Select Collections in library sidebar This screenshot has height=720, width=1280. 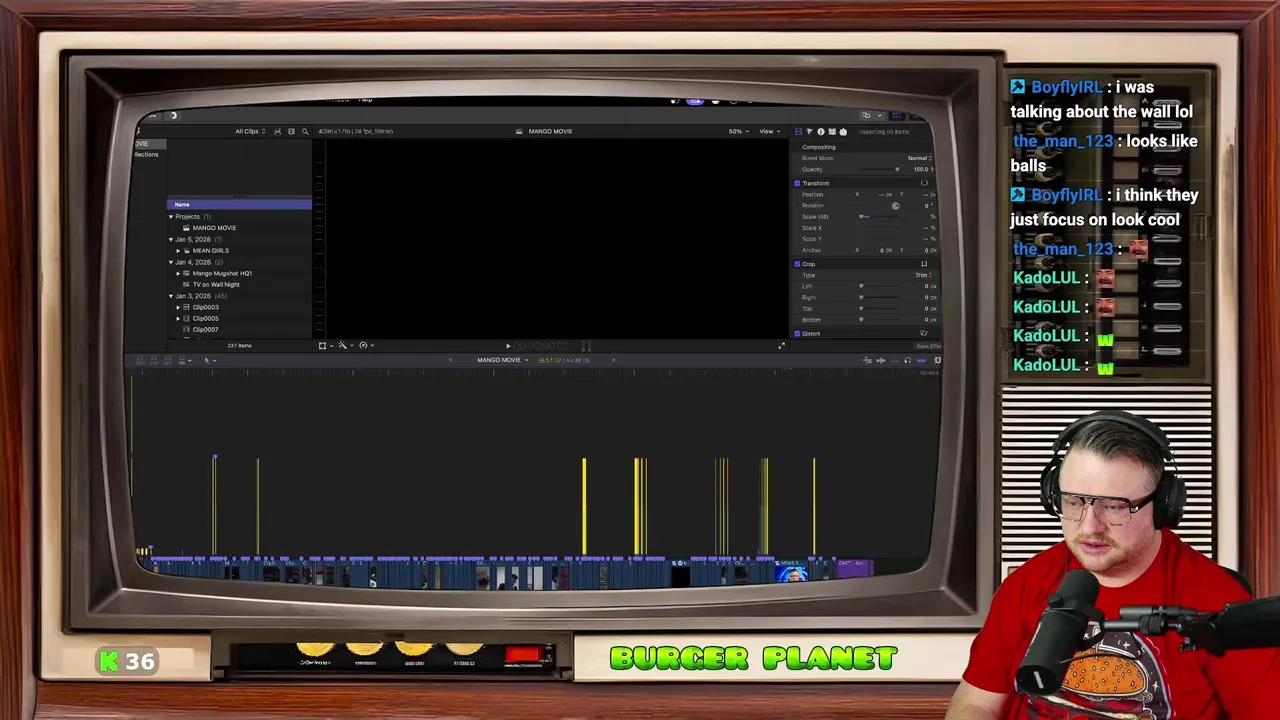[147, 155]
